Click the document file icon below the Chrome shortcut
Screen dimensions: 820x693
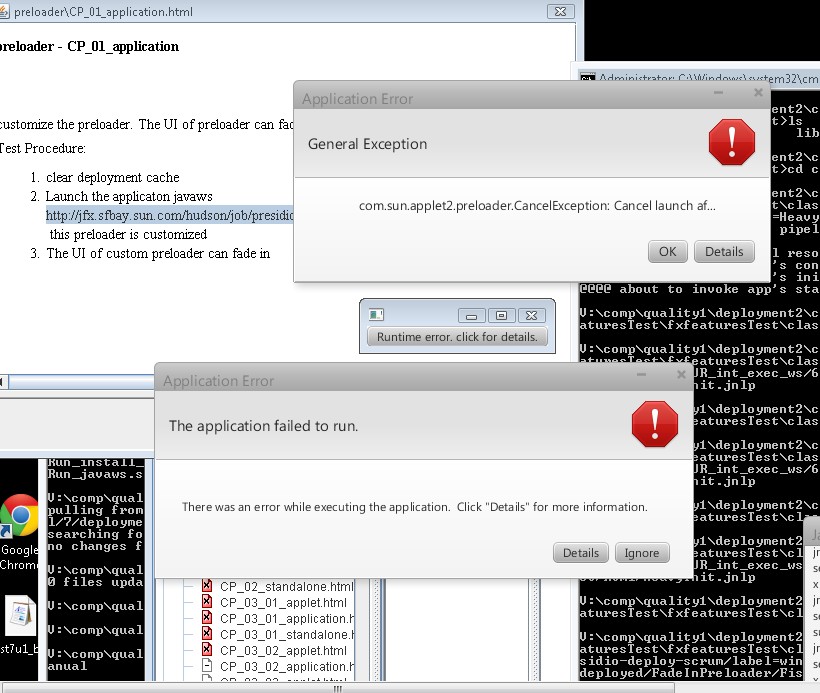coord(19,617)
